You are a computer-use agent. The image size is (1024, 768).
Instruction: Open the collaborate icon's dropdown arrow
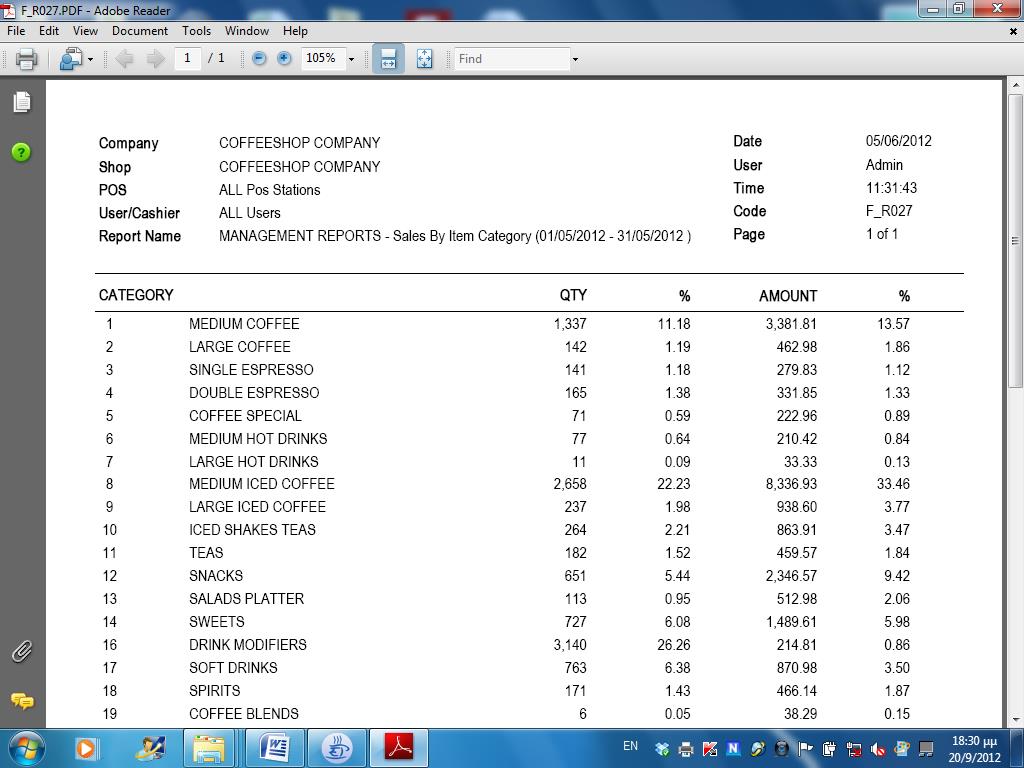point(90,59)
